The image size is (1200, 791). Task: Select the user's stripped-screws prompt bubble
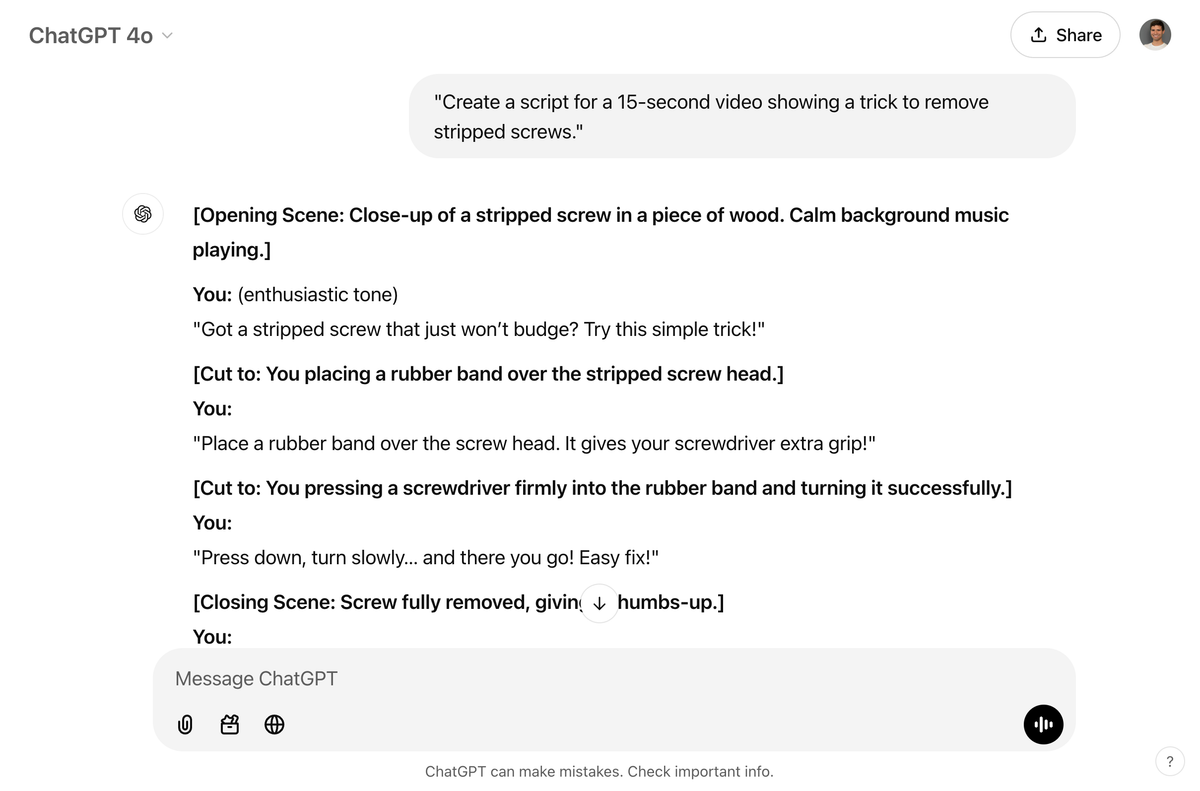pyautogui.click(x=741, y=116)
